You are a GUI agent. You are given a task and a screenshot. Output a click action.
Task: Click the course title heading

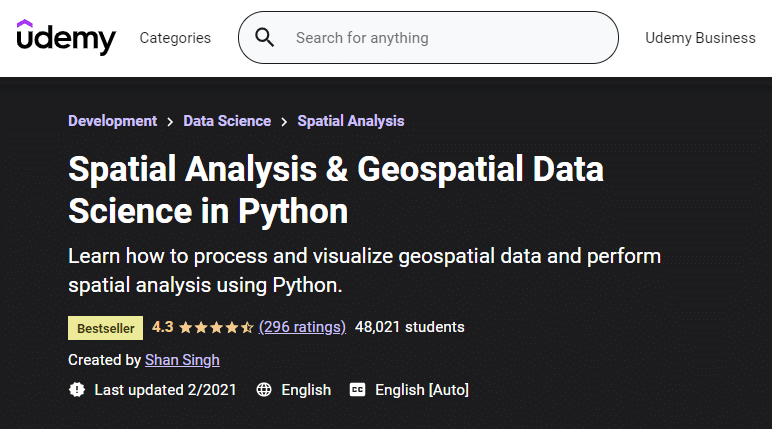336,190
